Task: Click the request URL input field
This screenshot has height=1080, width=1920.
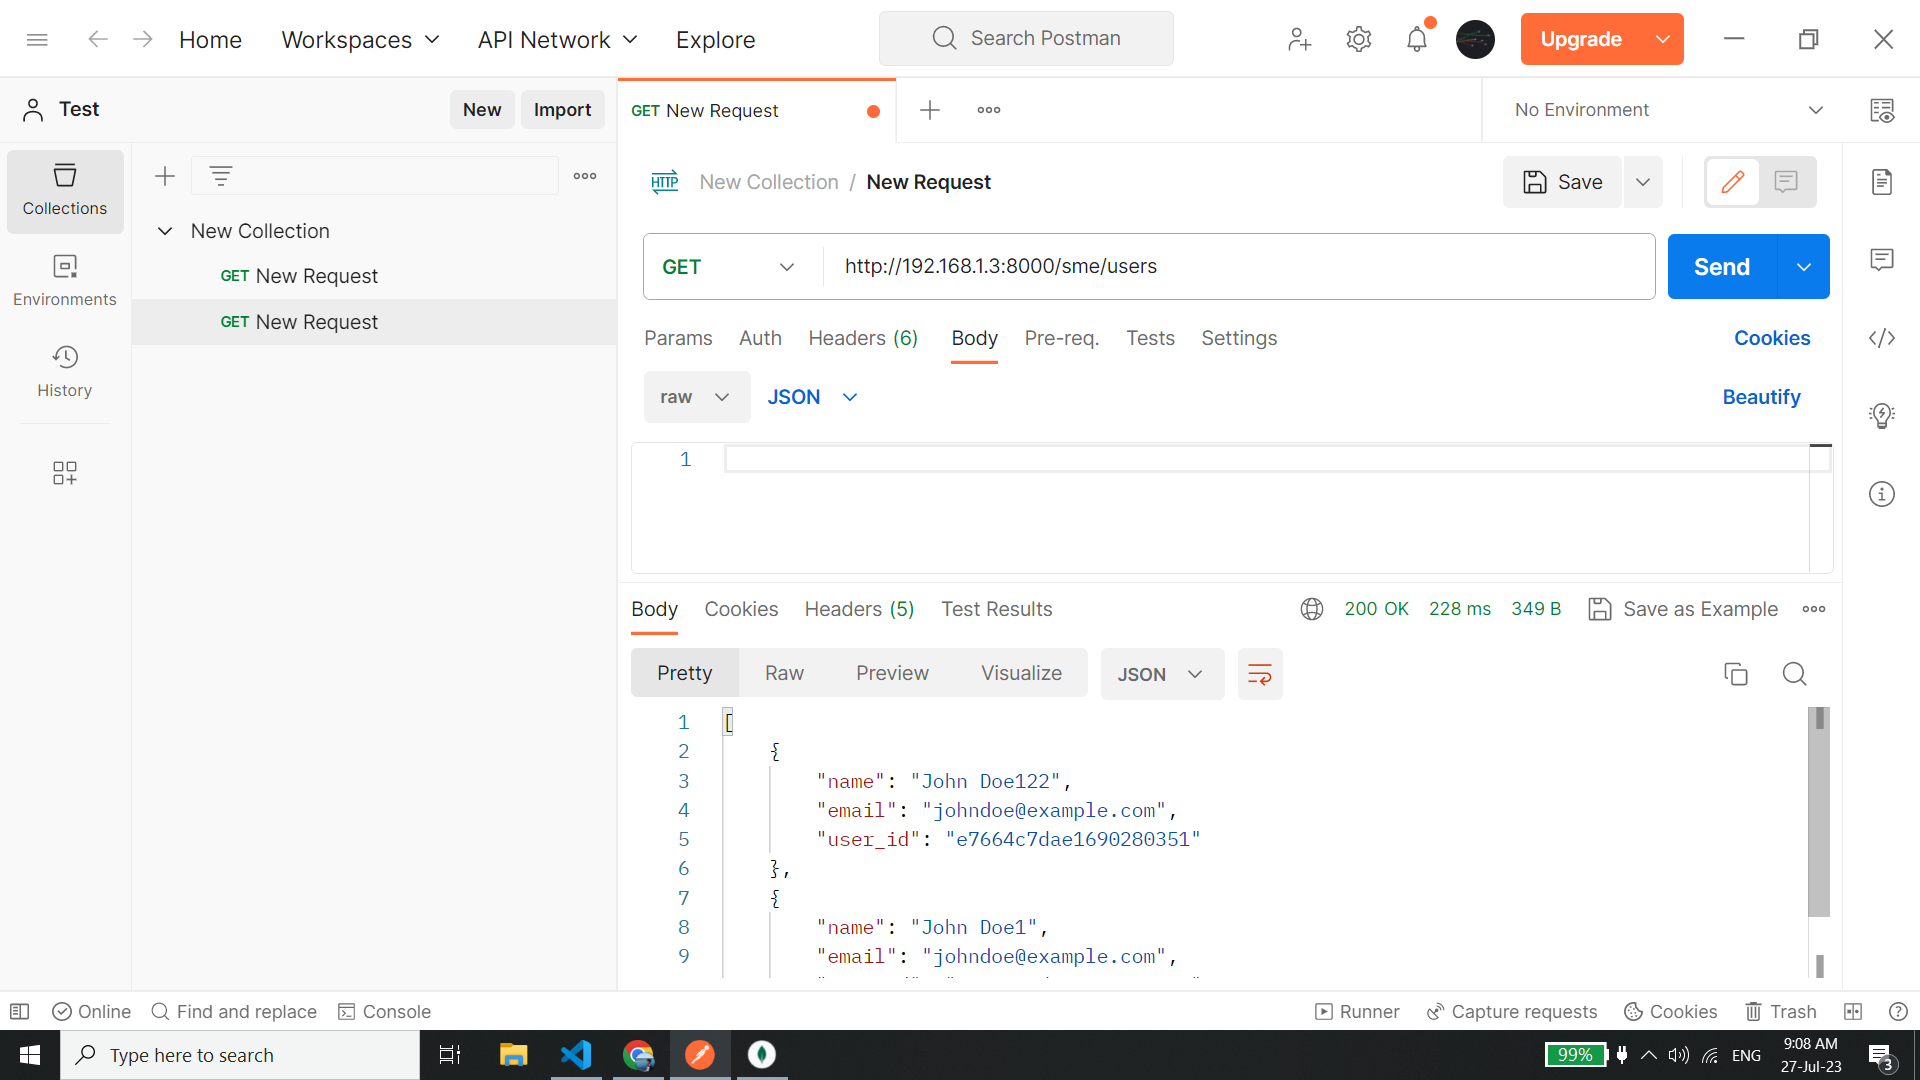Action: [x=1237, y=267]
